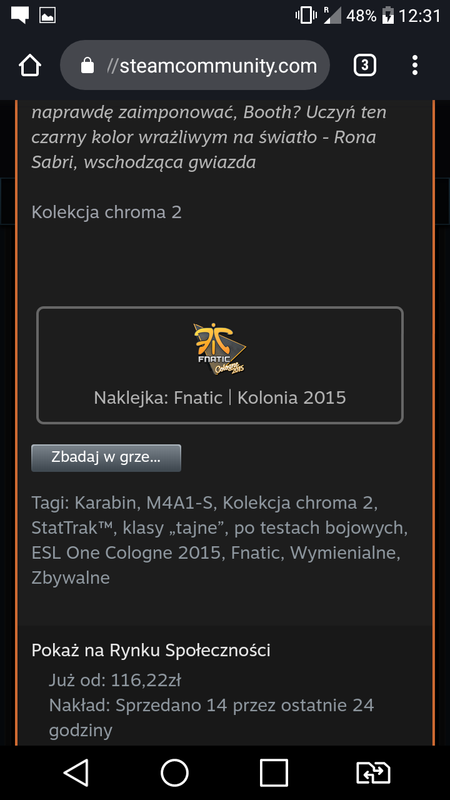This screenshot has height=800, width=450.
Task: Tap the screen switch icon in navigation bar
Action: (373, 772)
